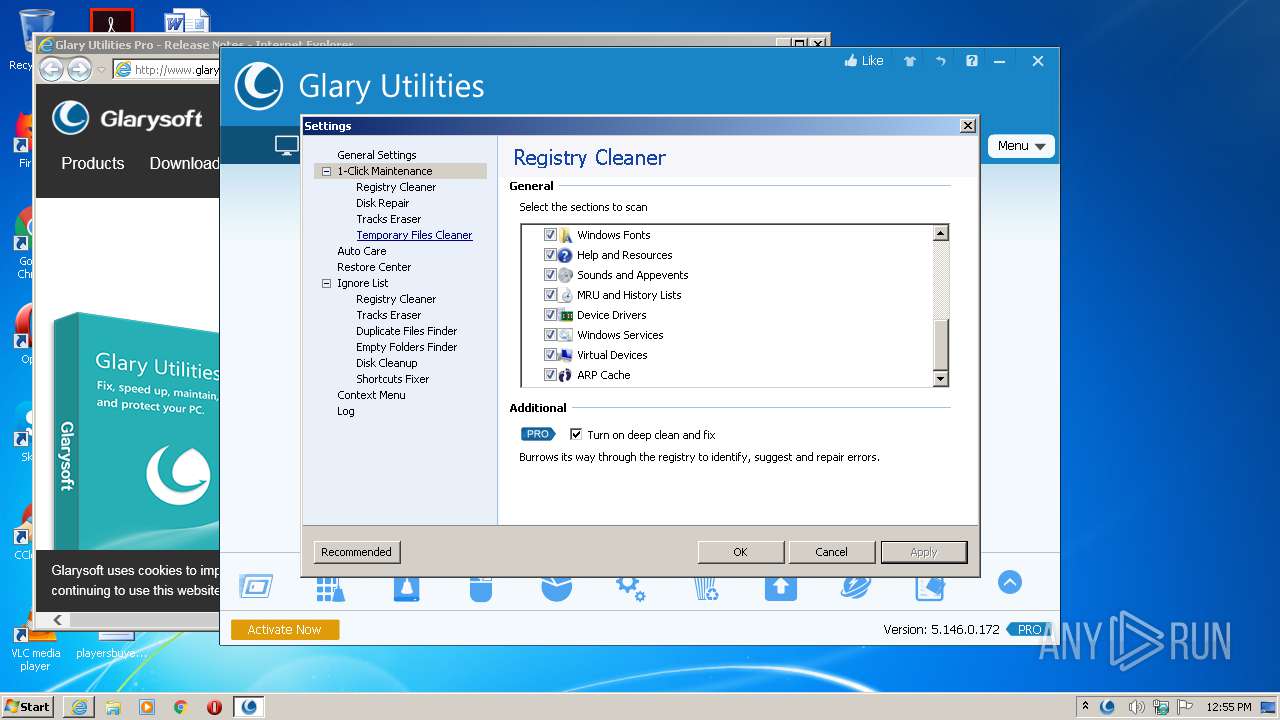Viewport: 1280px width, 720px height.
Task: Collapse the Ignore List tree node
Action: coord(326,283)
